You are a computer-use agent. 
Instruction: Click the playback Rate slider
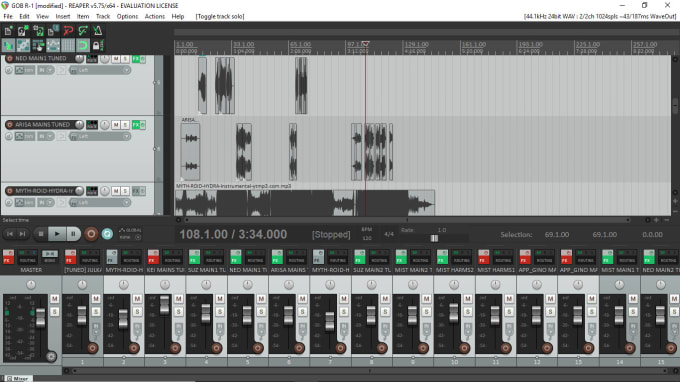(x=434, y=238)
